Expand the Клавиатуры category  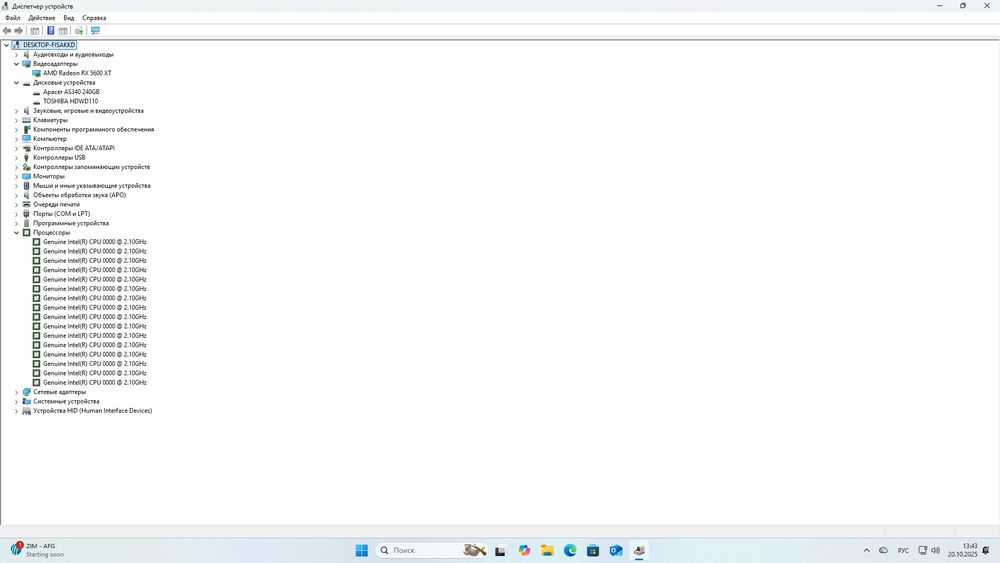[17, 121]
